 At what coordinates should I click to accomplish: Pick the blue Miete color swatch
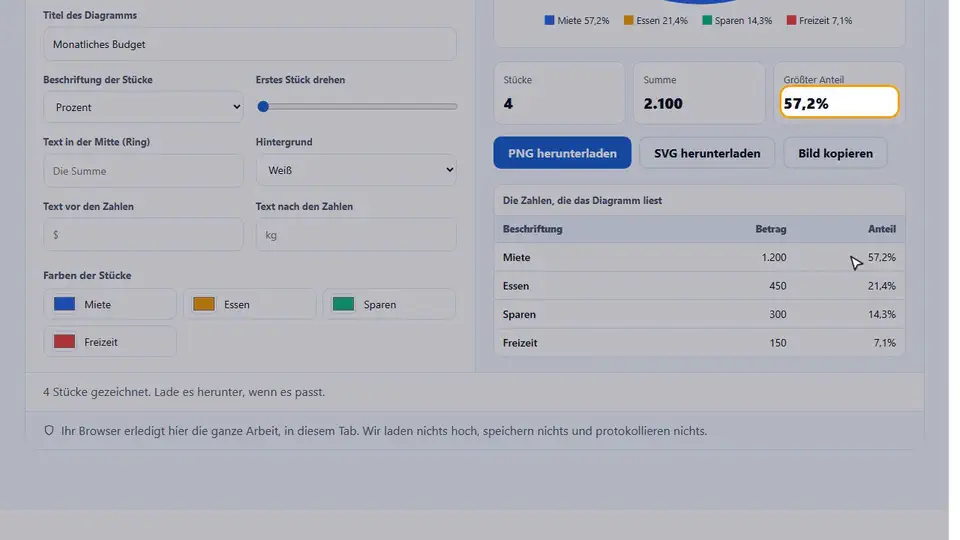click(x=64, y=304)
